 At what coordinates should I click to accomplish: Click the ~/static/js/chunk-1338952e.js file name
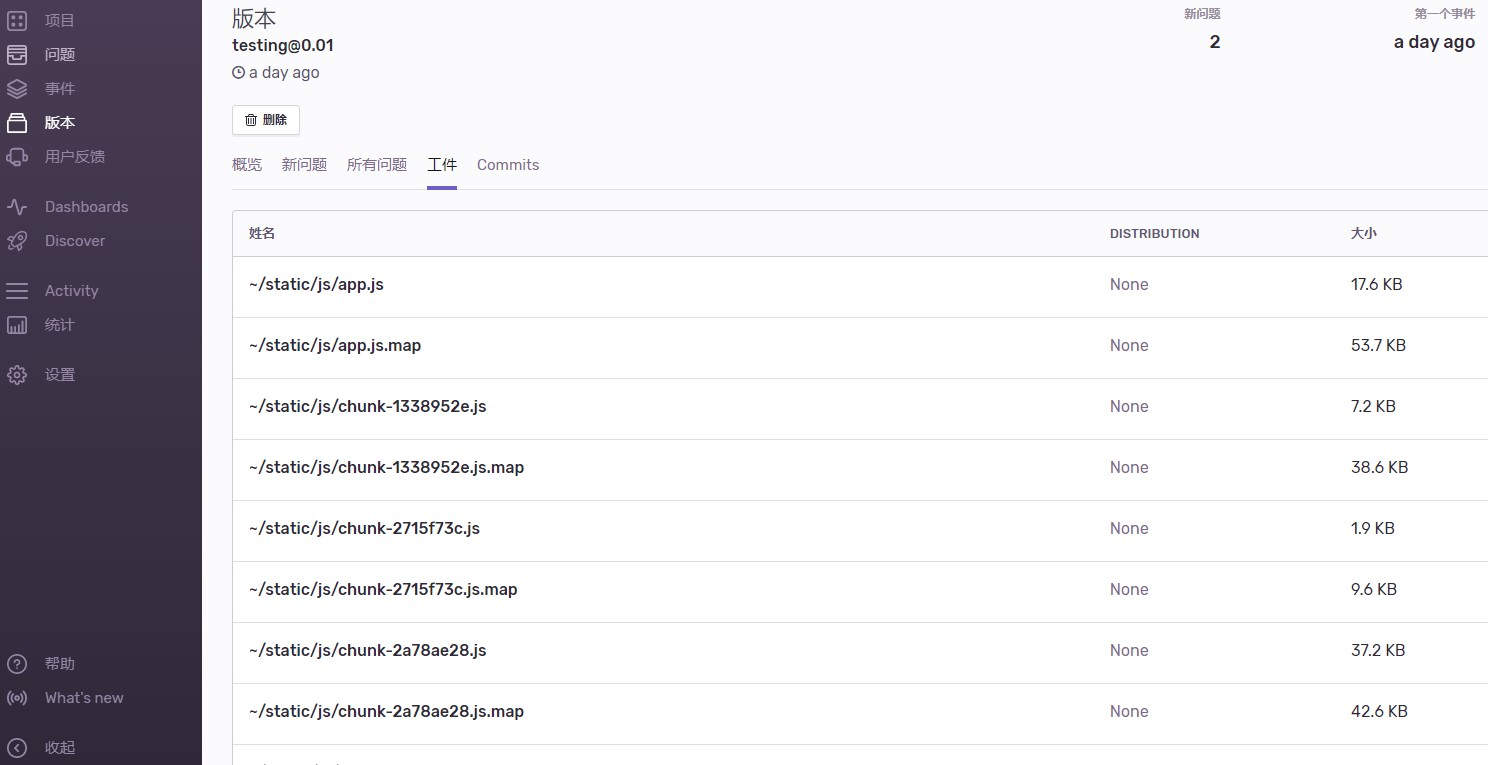[x=368, y=406]
